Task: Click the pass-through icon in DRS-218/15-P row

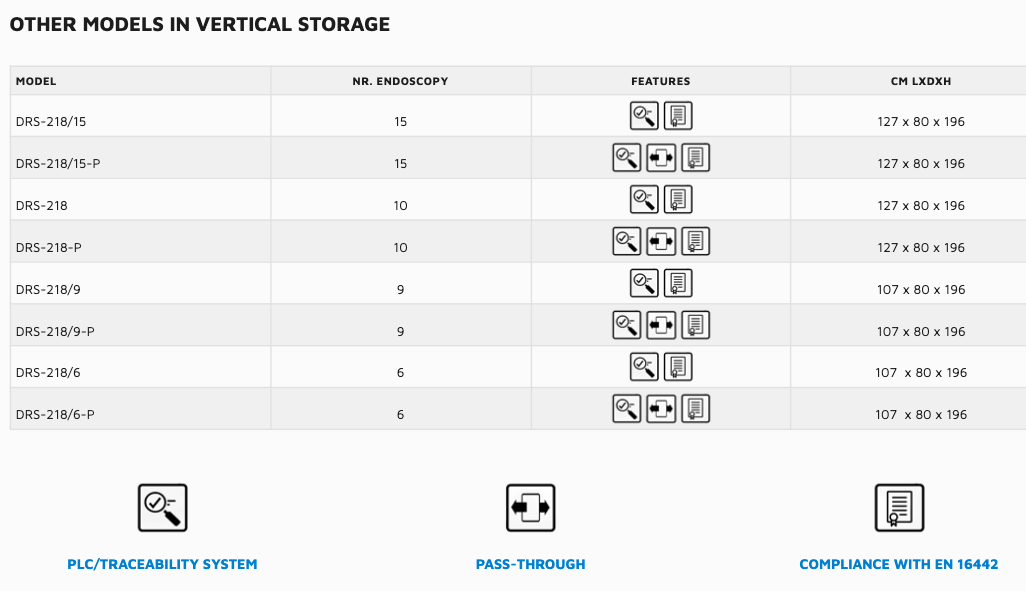Action: (661, 158)
